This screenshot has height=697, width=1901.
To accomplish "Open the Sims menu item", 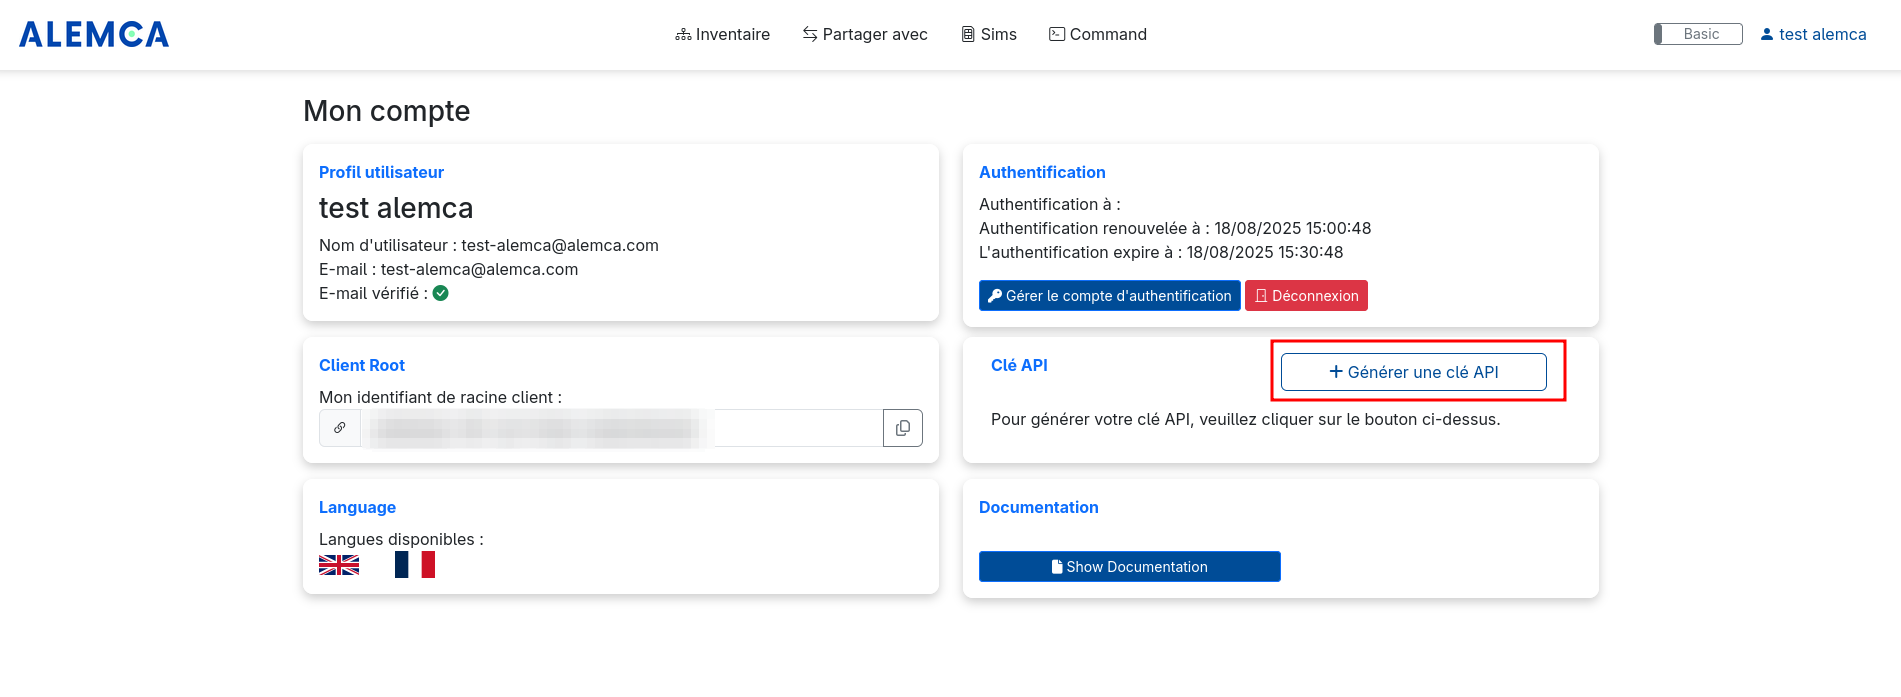I will pyautogui.click(x=989, y=34).
